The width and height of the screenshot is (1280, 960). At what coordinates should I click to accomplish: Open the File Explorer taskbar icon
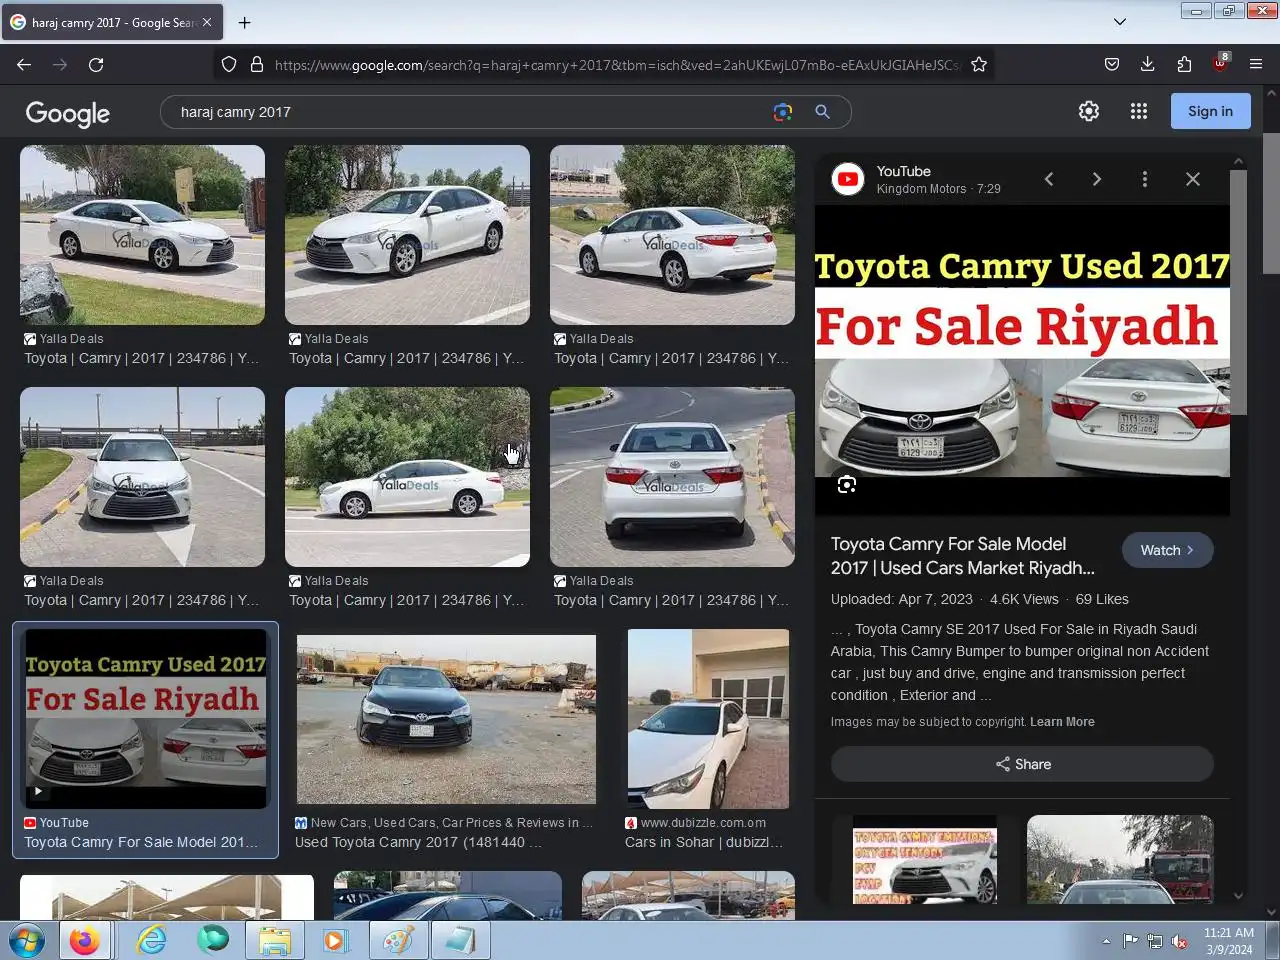275,941
